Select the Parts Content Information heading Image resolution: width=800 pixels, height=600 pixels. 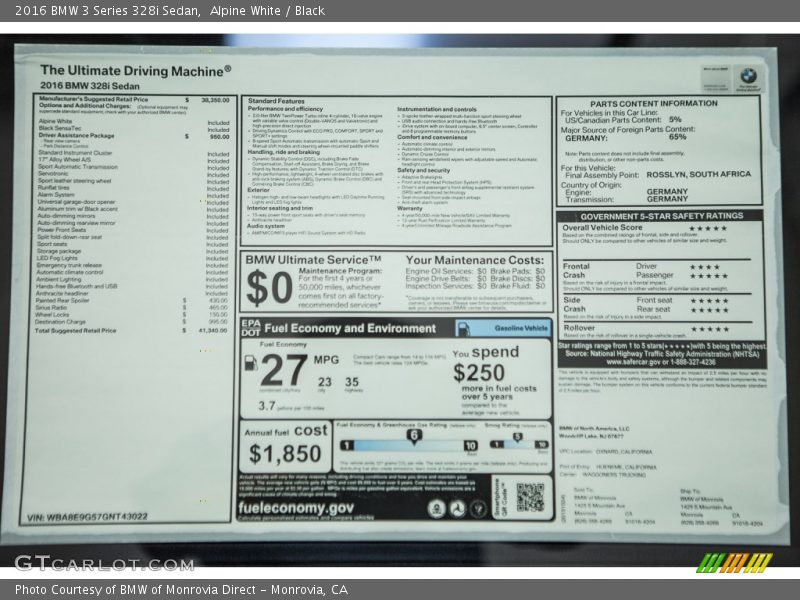point(654,103)
